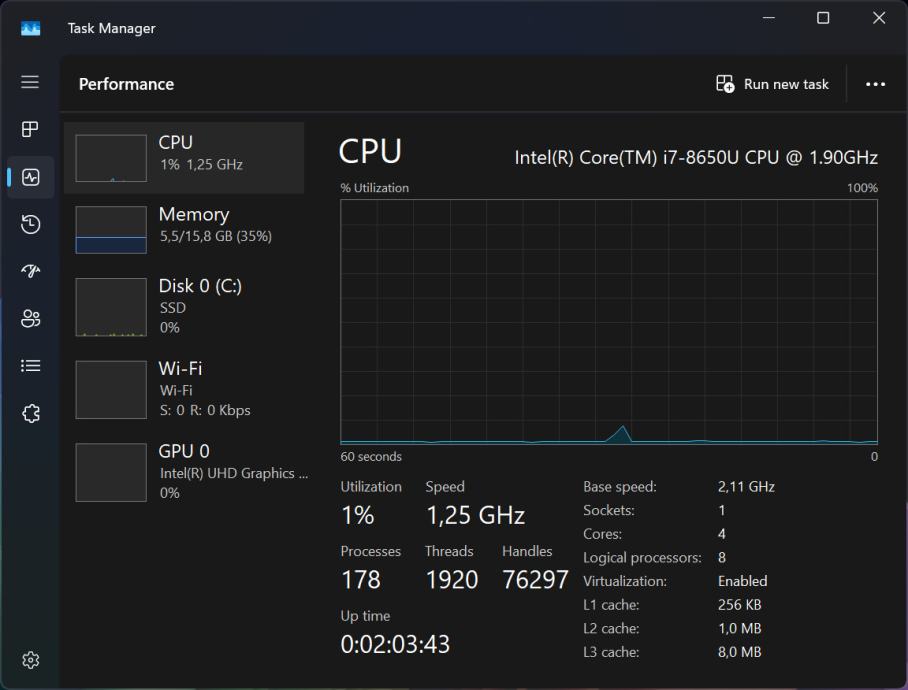The height and width of the screenshot is (690, 908).
Task: Click the Memory usage mini graph
Action: coord(111,230)
